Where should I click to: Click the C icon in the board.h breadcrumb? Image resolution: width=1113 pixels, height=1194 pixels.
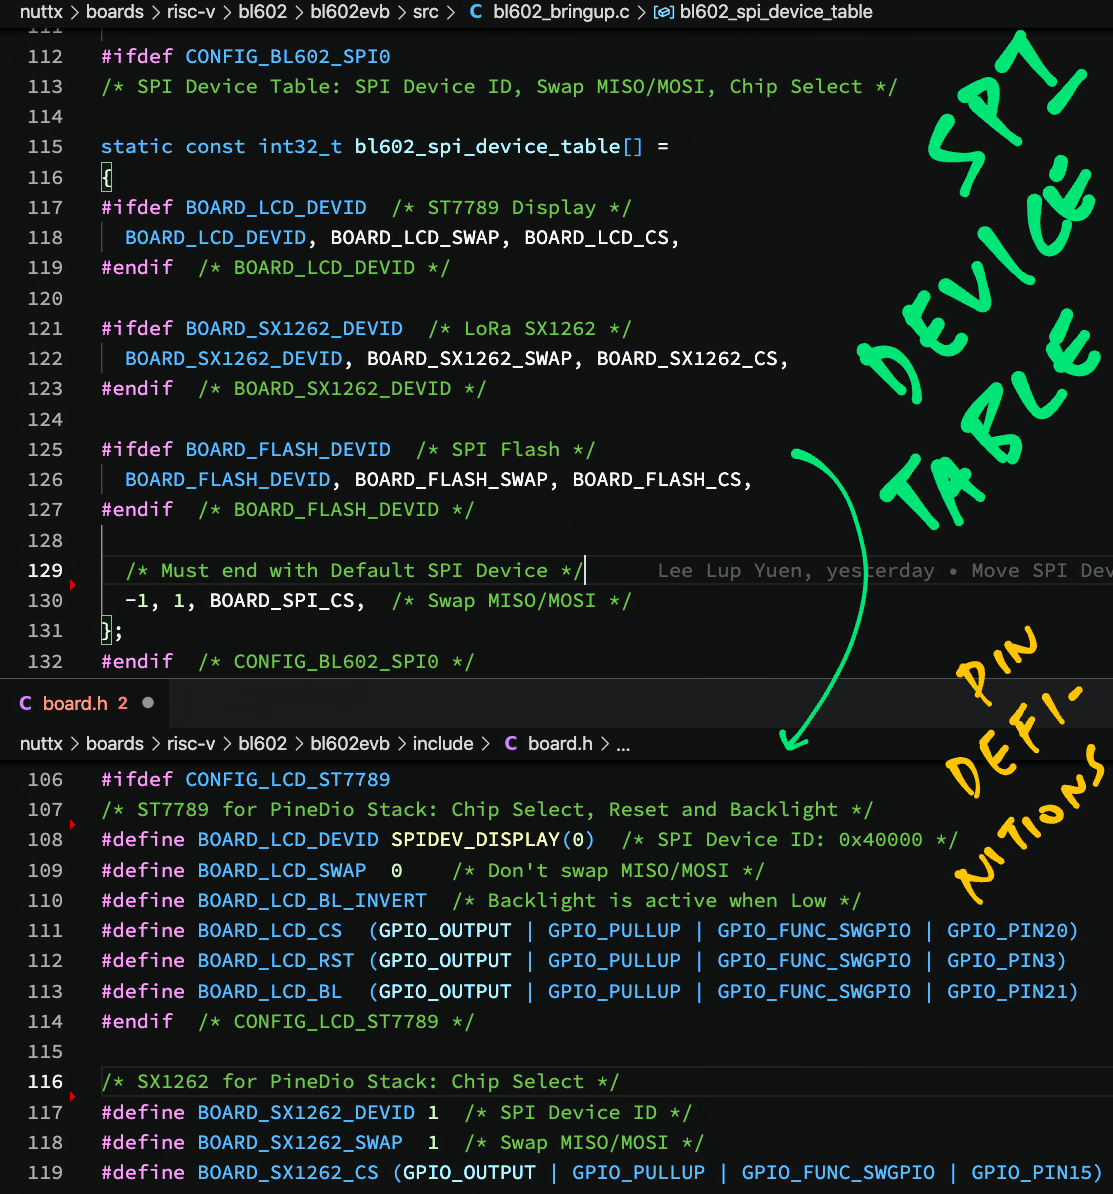click(x=510, y=743)
